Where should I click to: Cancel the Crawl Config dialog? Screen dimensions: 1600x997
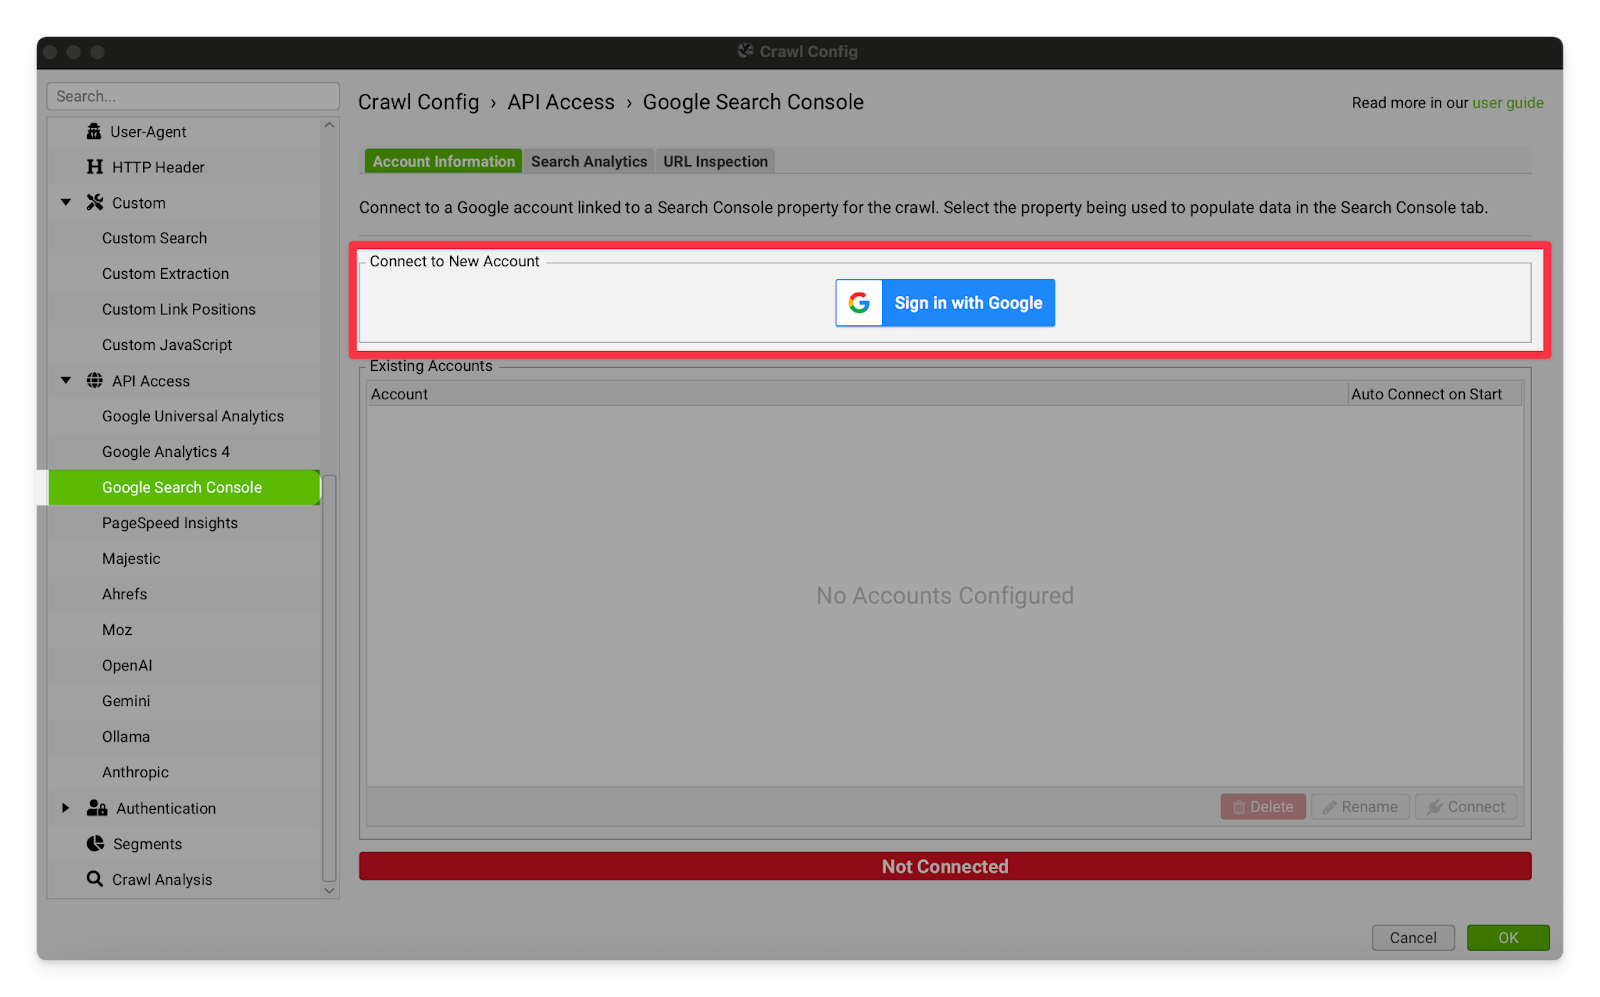pos(1412,938)
